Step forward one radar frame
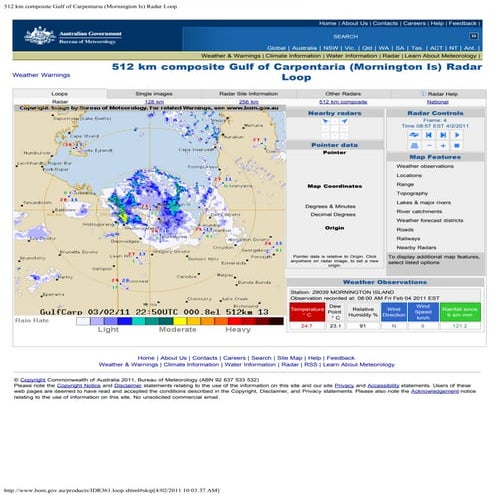 click(443, 135)
